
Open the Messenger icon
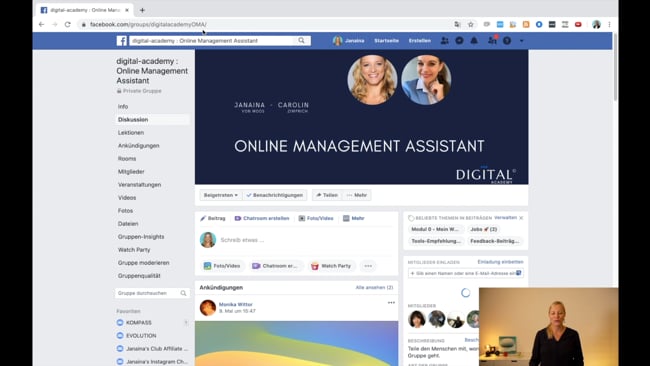tap(459, 41)
